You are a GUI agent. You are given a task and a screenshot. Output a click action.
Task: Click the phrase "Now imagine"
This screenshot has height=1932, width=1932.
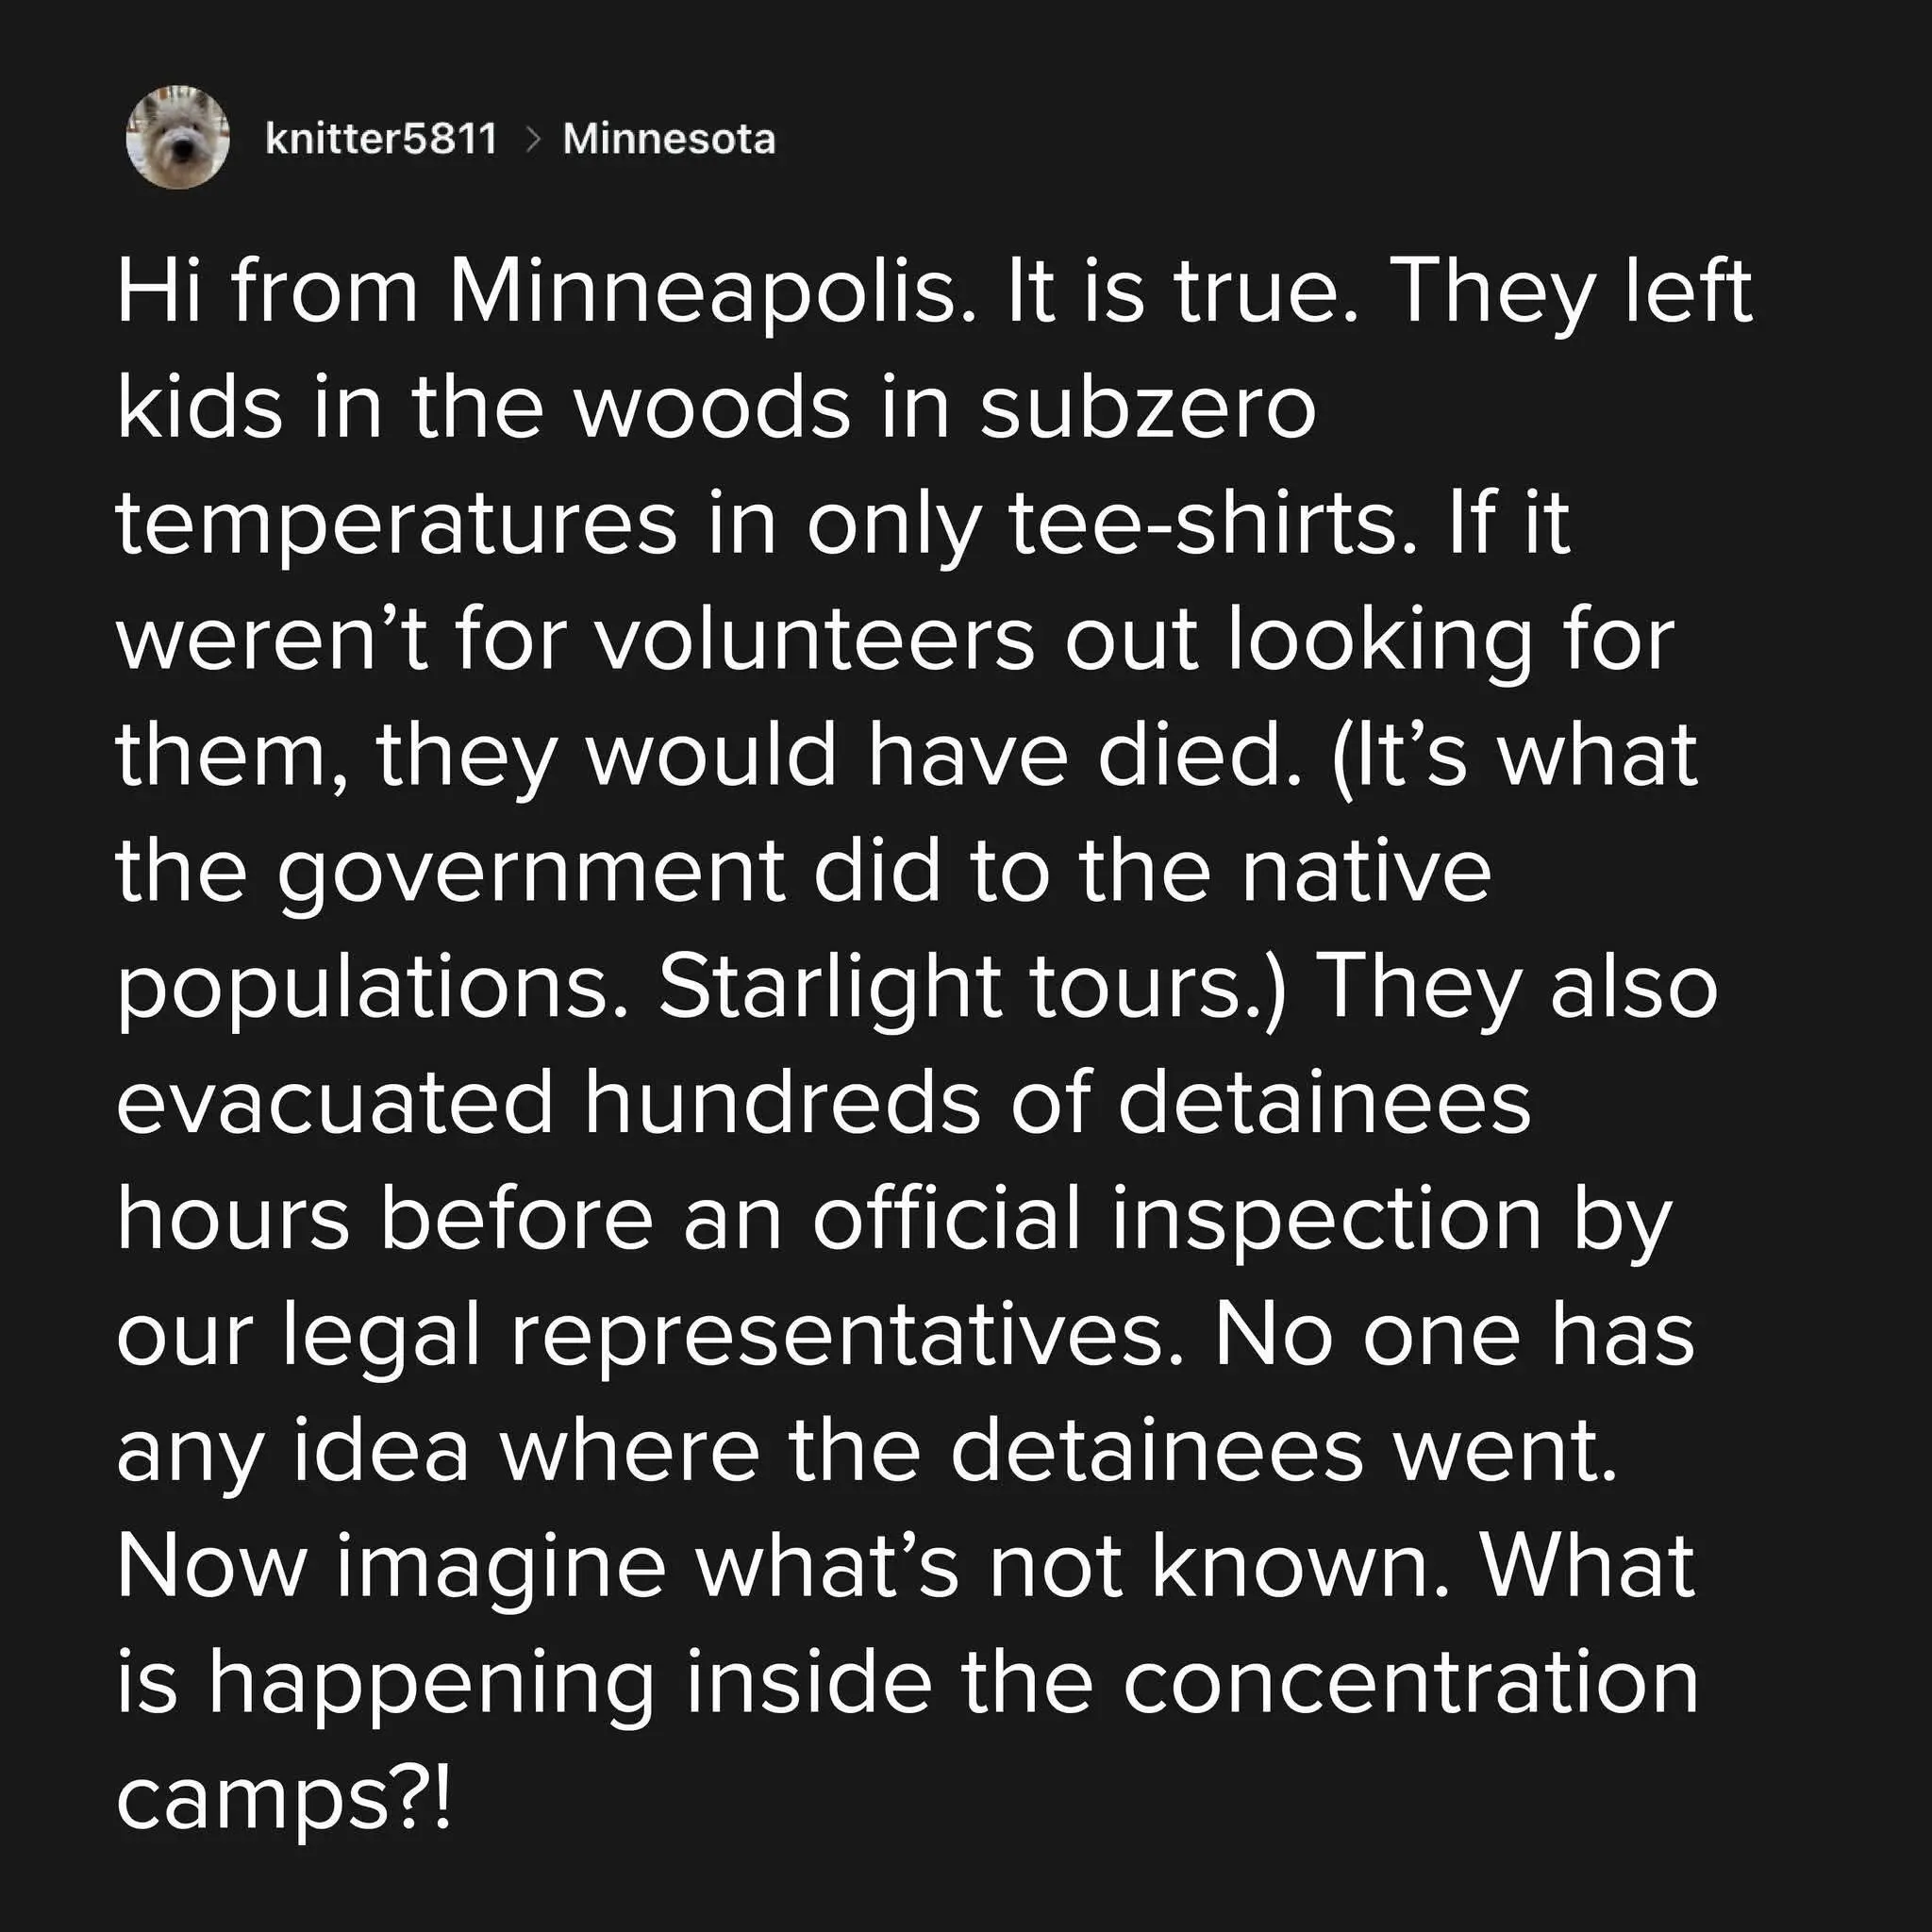pyautogui.click(x=391, y=1567)
